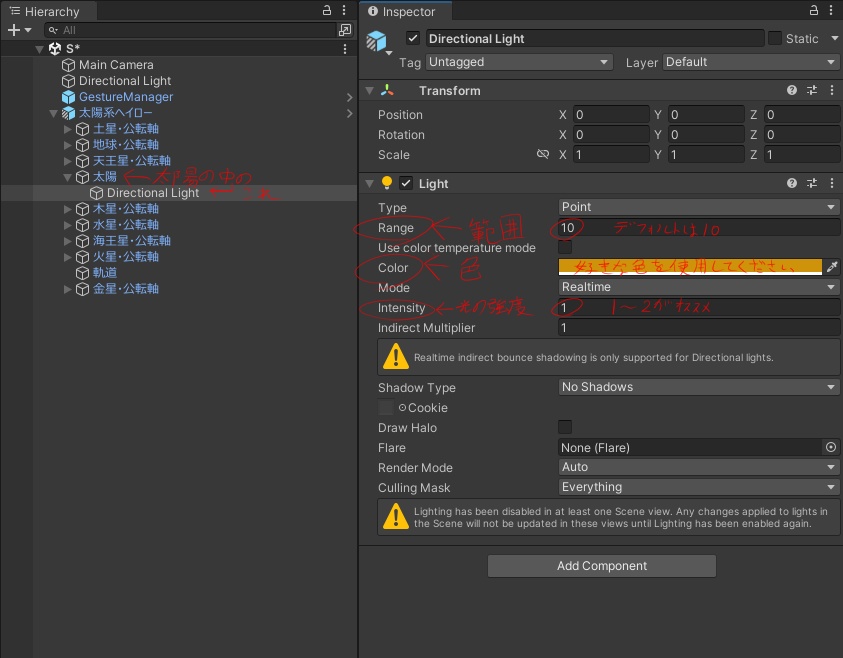Screen dimensions: 843x658
Task: Click the Cookie texture slot
Action: tap(385, 407)
